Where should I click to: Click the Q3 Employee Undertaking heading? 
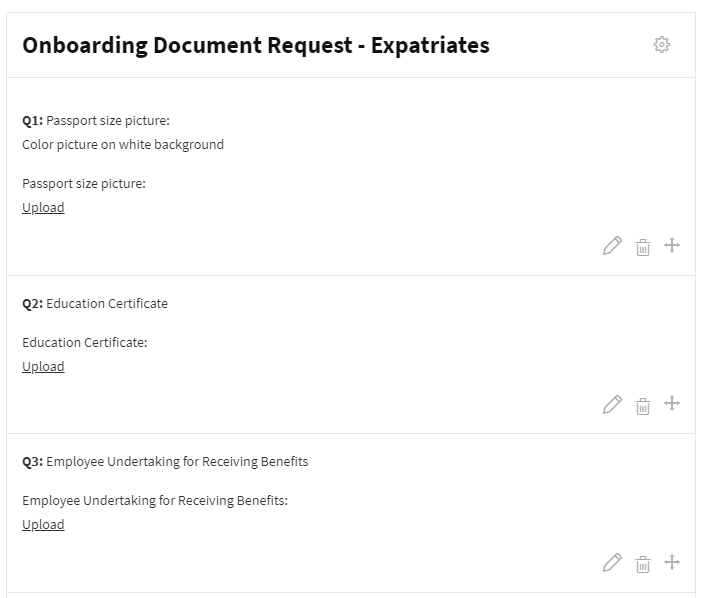[x=165, y=462]
